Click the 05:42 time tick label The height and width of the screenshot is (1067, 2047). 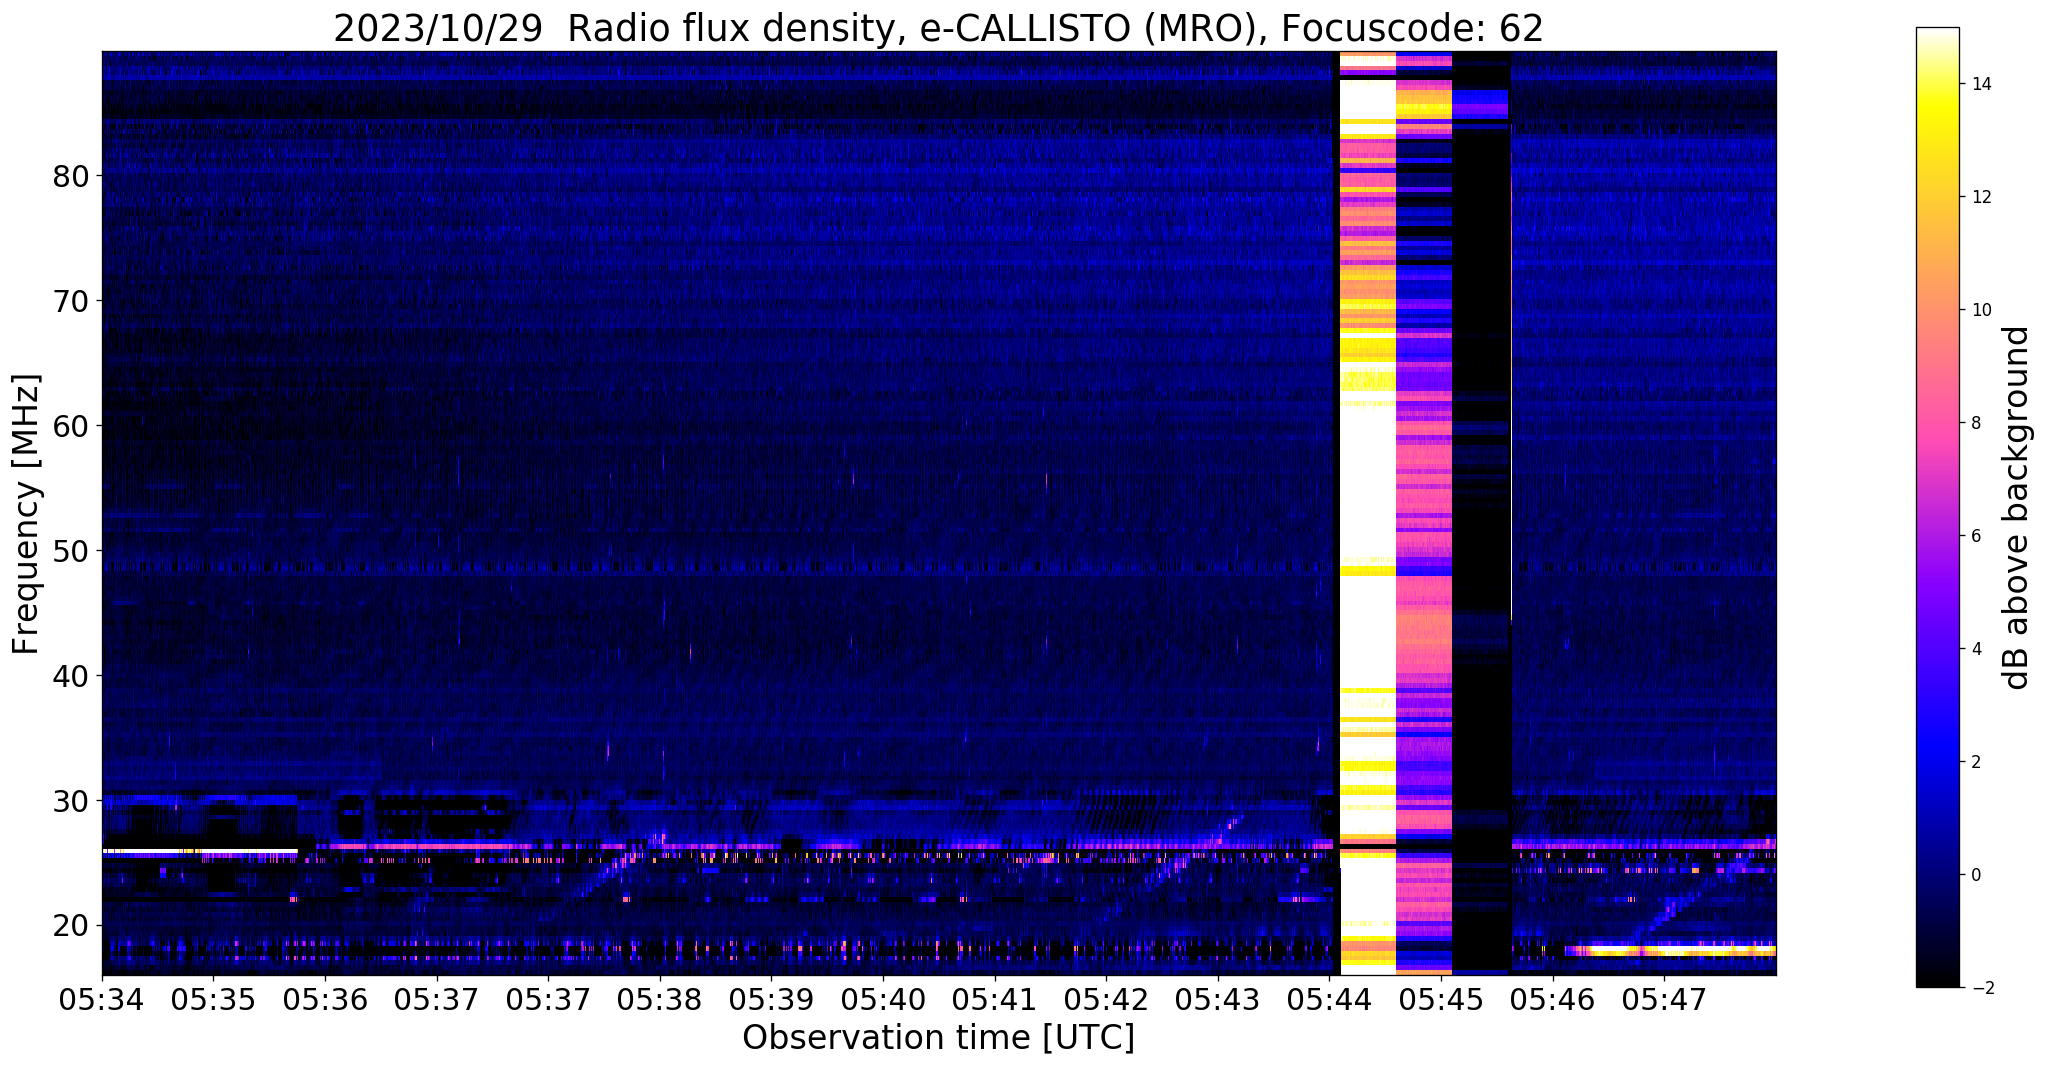1105,1000
